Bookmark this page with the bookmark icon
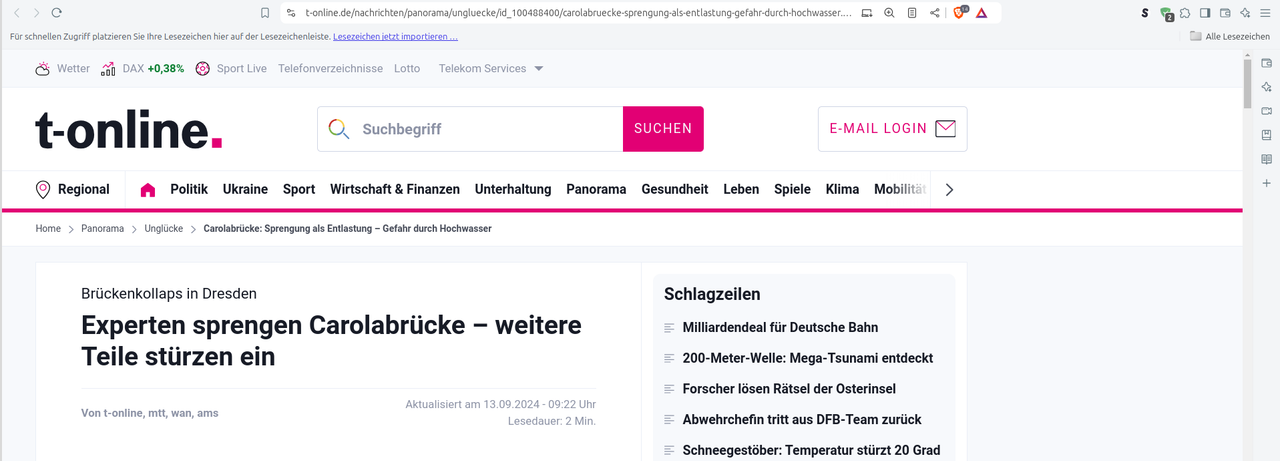This screenshot has width=1280, height=461. pyautogui.click(x=265, y=13)
